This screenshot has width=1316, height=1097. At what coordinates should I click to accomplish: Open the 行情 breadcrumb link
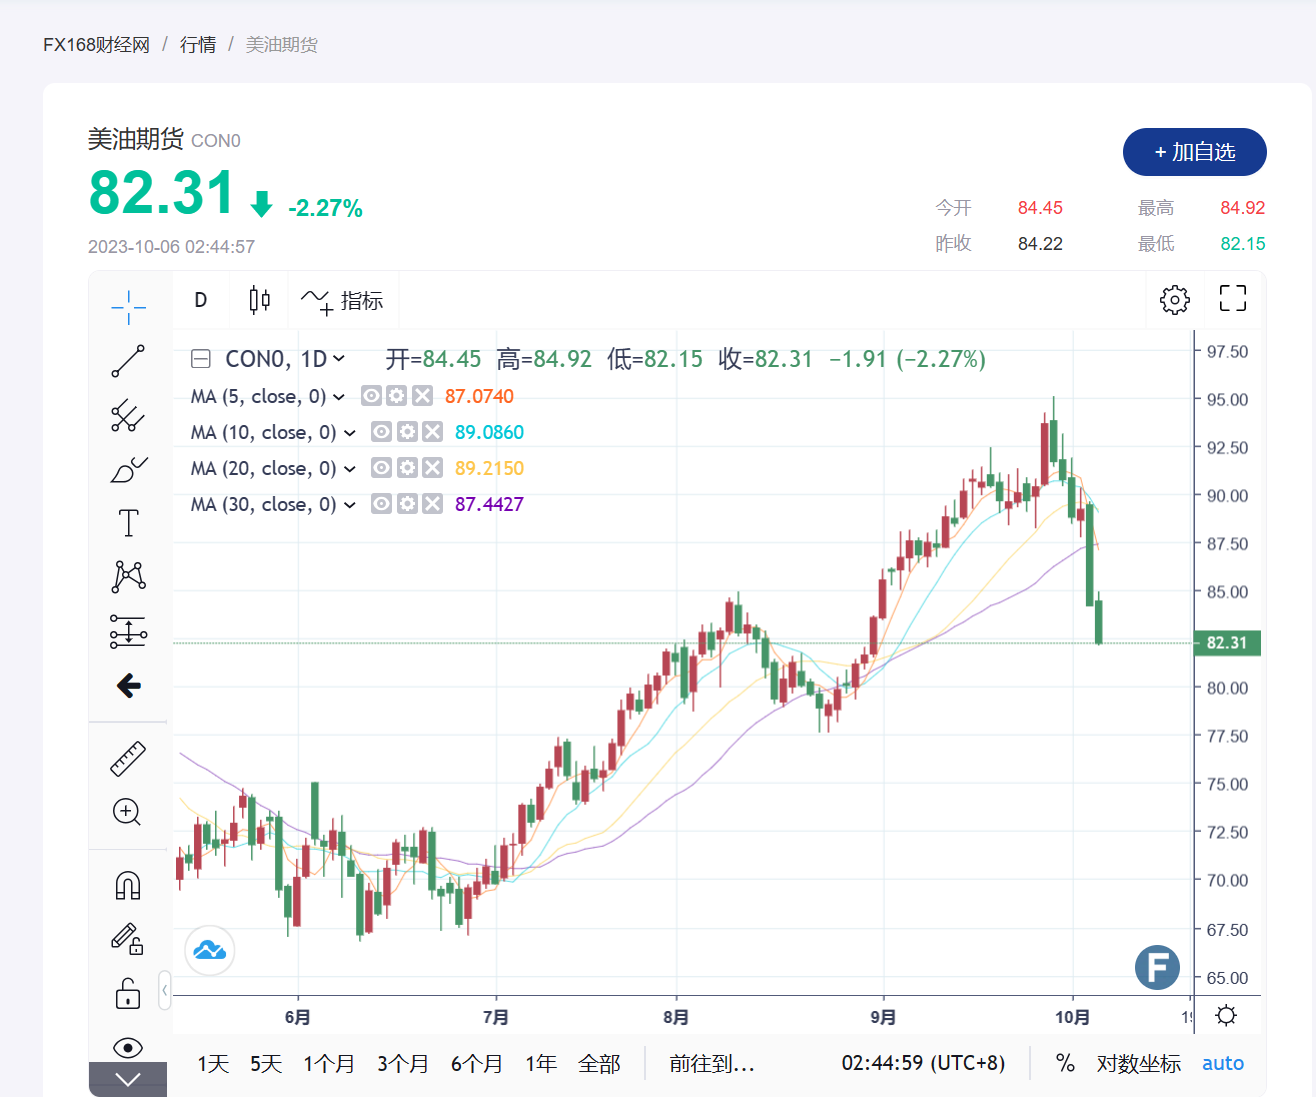(198, 45)
